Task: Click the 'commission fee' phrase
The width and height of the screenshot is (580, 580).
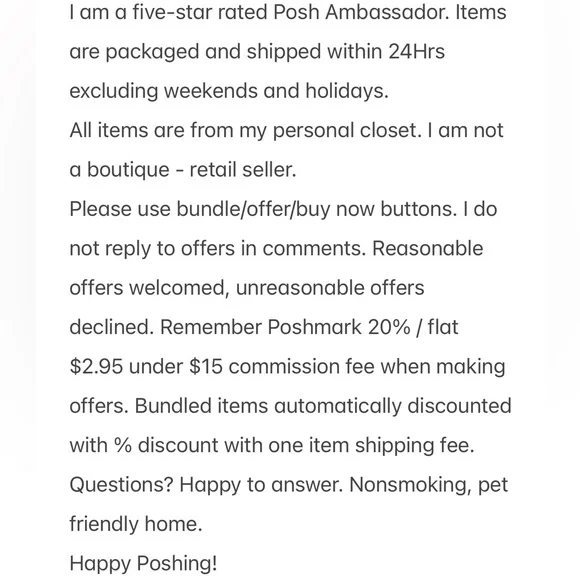Action: pyautogui.click(x=301, y=367)
